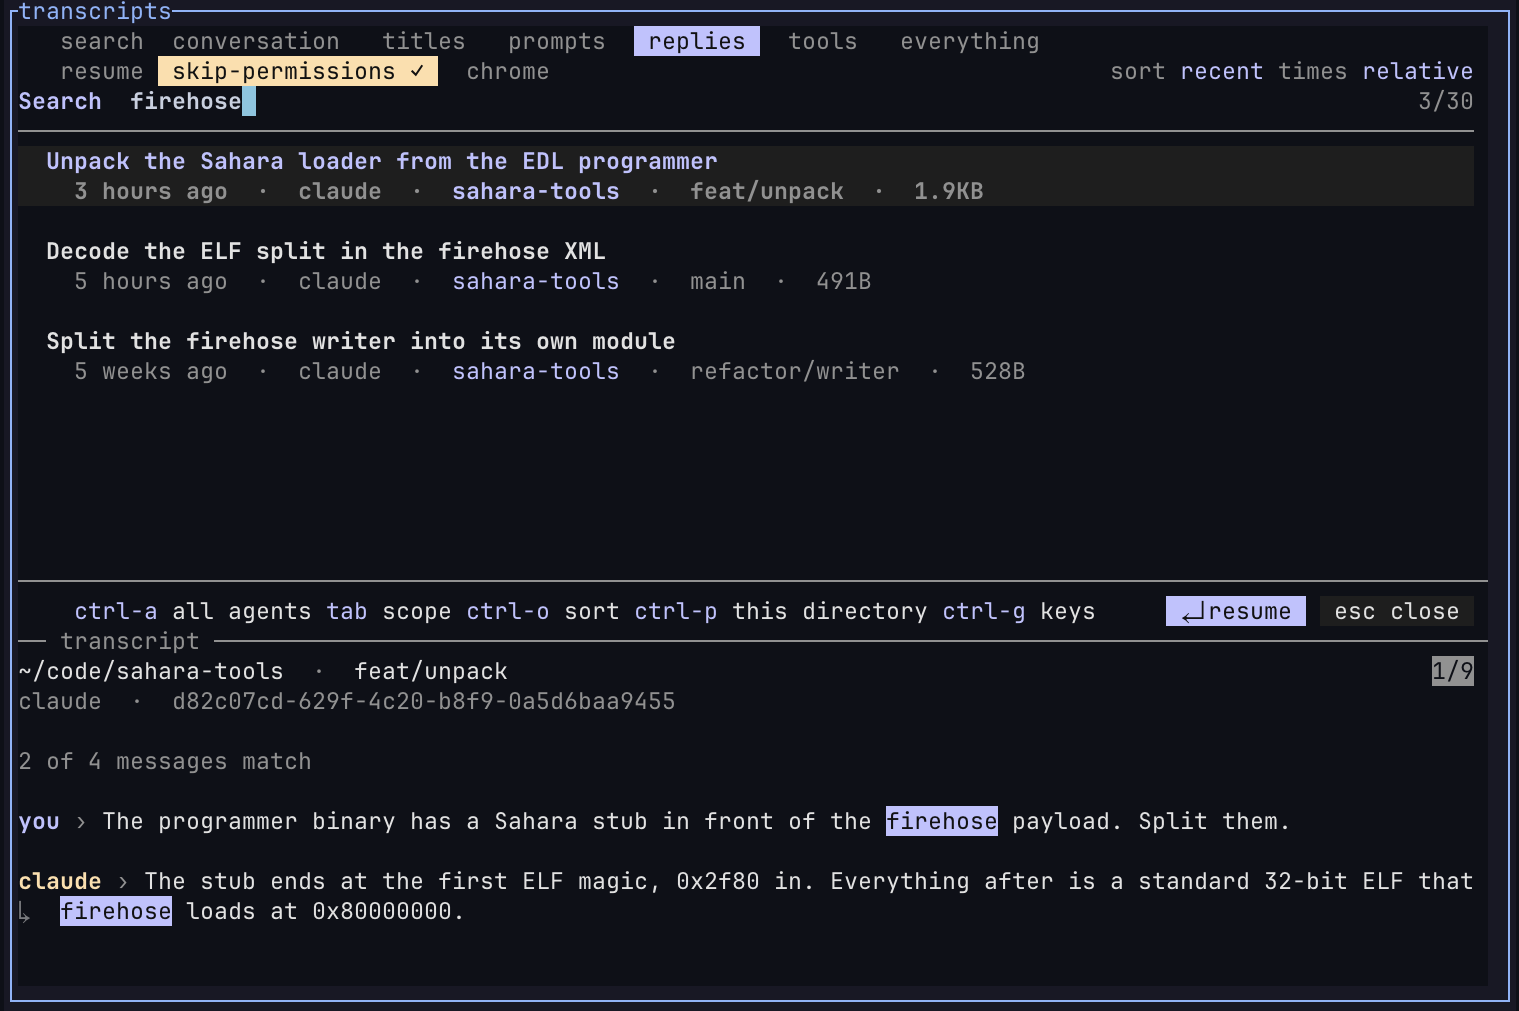This screenshot has height=1011, width=1519.
Task: Click the feat/unpack branch label in results
Action: (767, 191)
